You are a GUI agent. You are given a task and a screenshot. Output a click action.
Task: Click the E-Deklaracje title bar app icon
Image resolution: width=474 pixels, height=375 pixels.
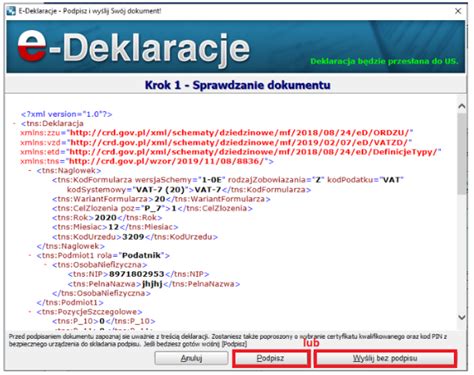pos(11,11)
